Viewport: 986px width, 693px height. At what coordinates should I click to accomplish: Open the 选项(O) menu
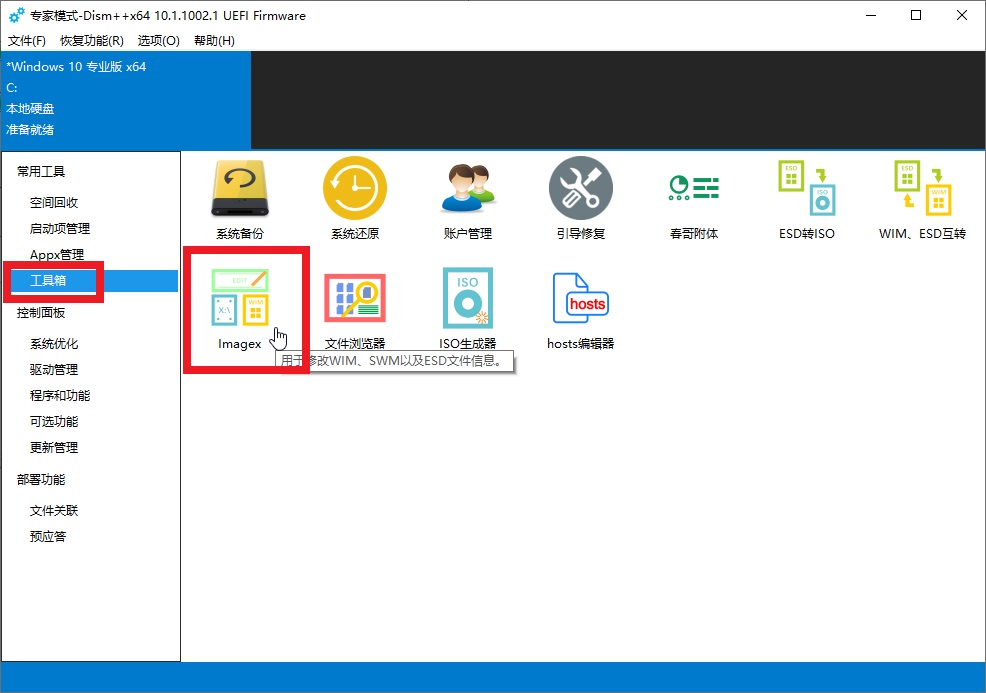pos(159,41)
